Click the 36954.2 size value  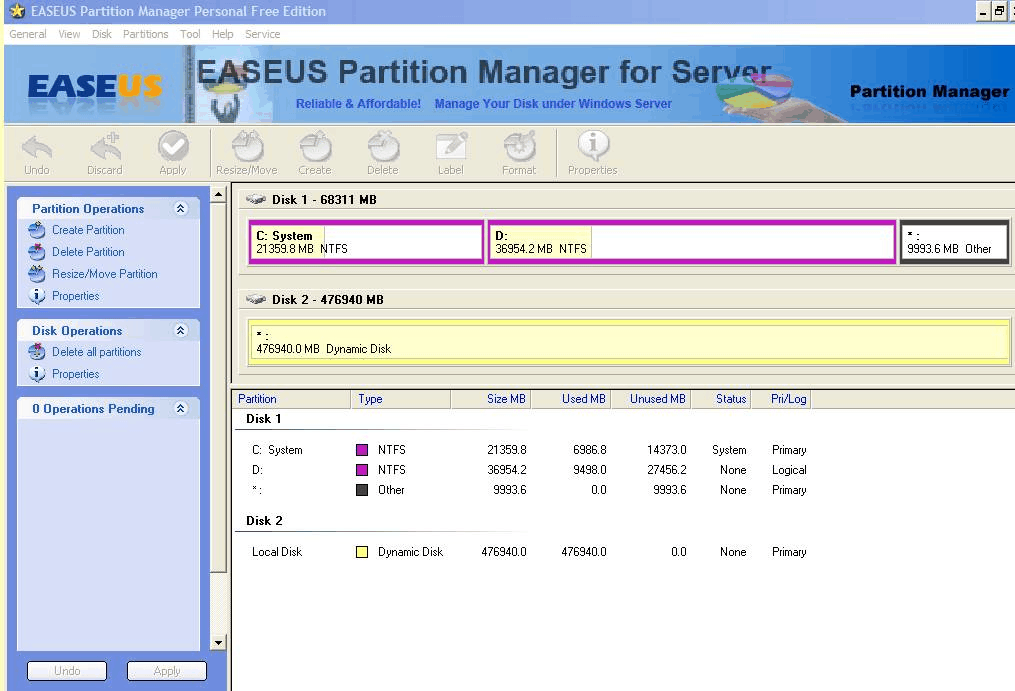click(507, 470)
